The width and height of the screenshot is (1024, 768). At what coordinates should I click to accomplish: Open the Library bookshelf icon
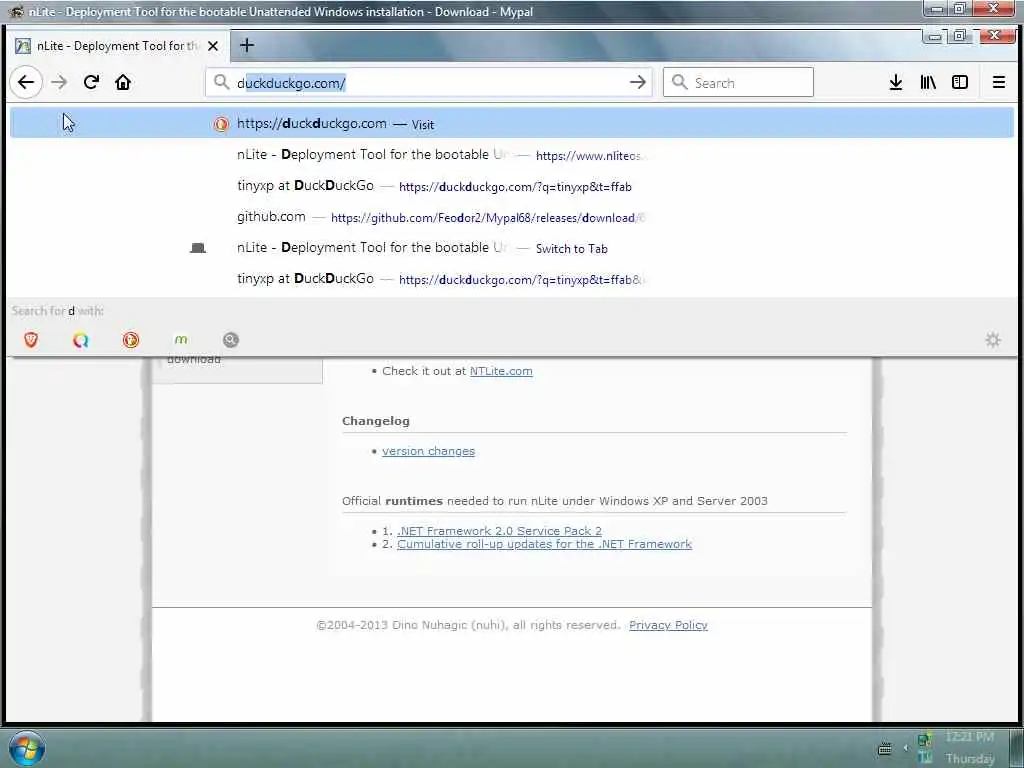click(x=928, y=82)
